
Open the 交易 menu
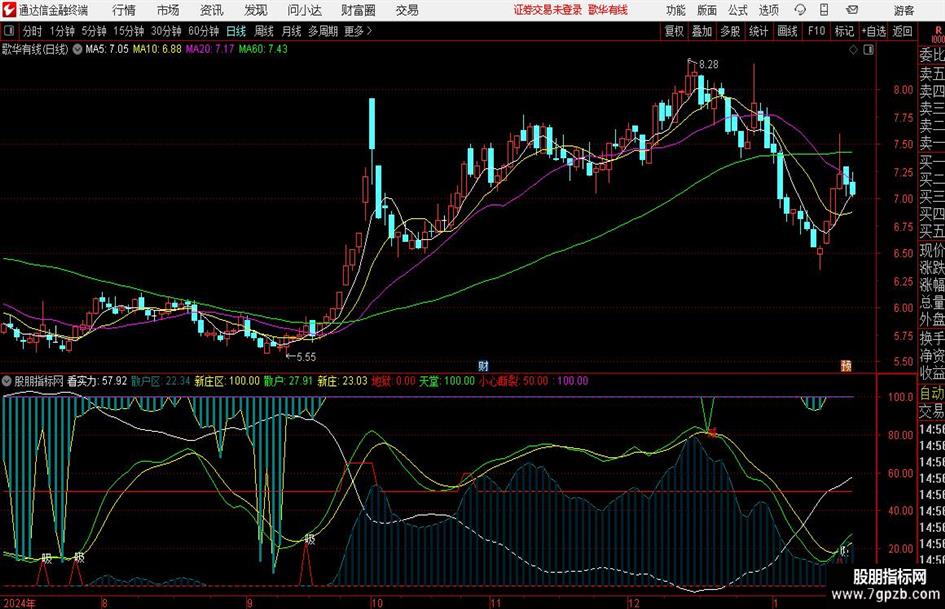pyautogui.click(x=407, y=10)
